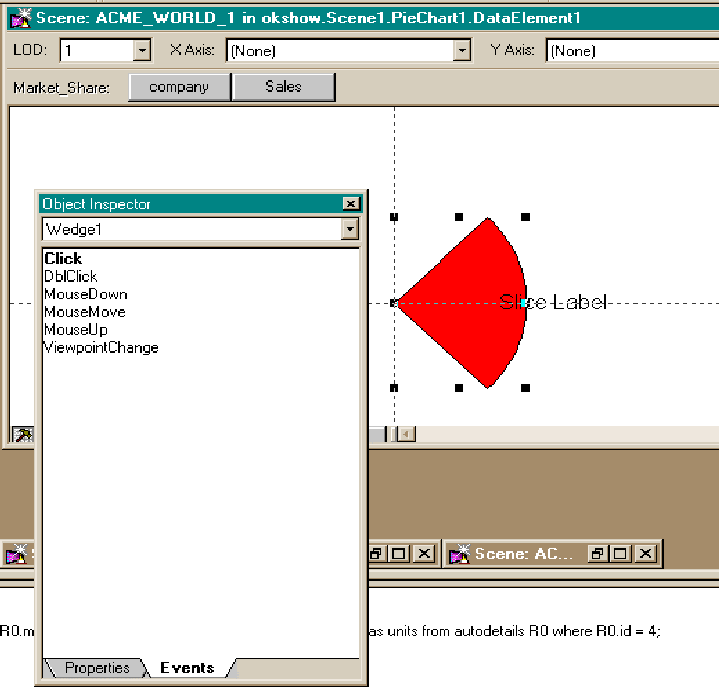Click the Y Axis field

[x=632, y=50]
